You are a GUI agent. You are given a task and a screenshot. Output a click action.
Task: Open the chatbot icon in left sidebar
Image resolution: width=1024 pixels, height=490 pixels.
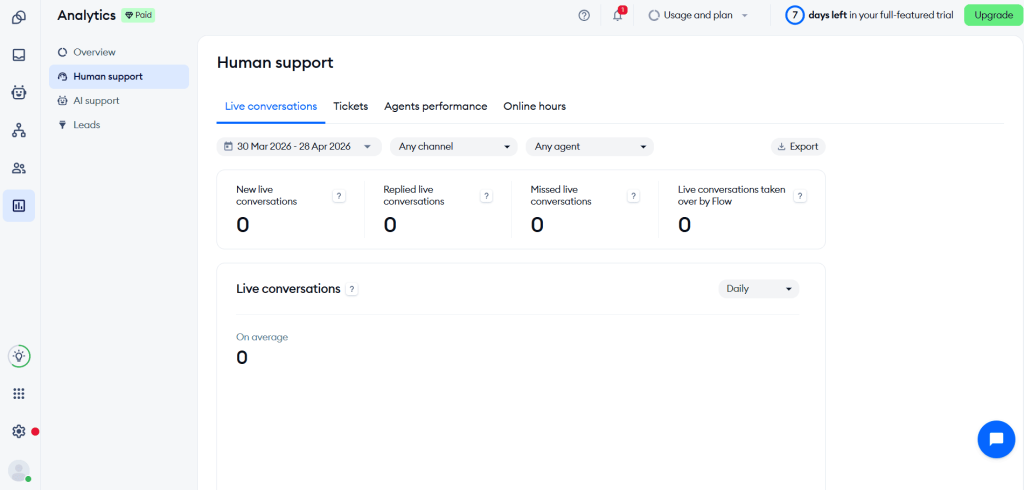(x=19, y=93)
